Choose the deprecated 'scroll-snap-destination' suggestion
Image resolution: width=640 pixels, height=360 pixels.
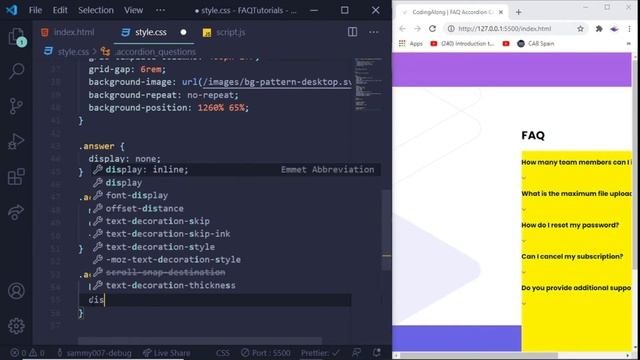235,272
